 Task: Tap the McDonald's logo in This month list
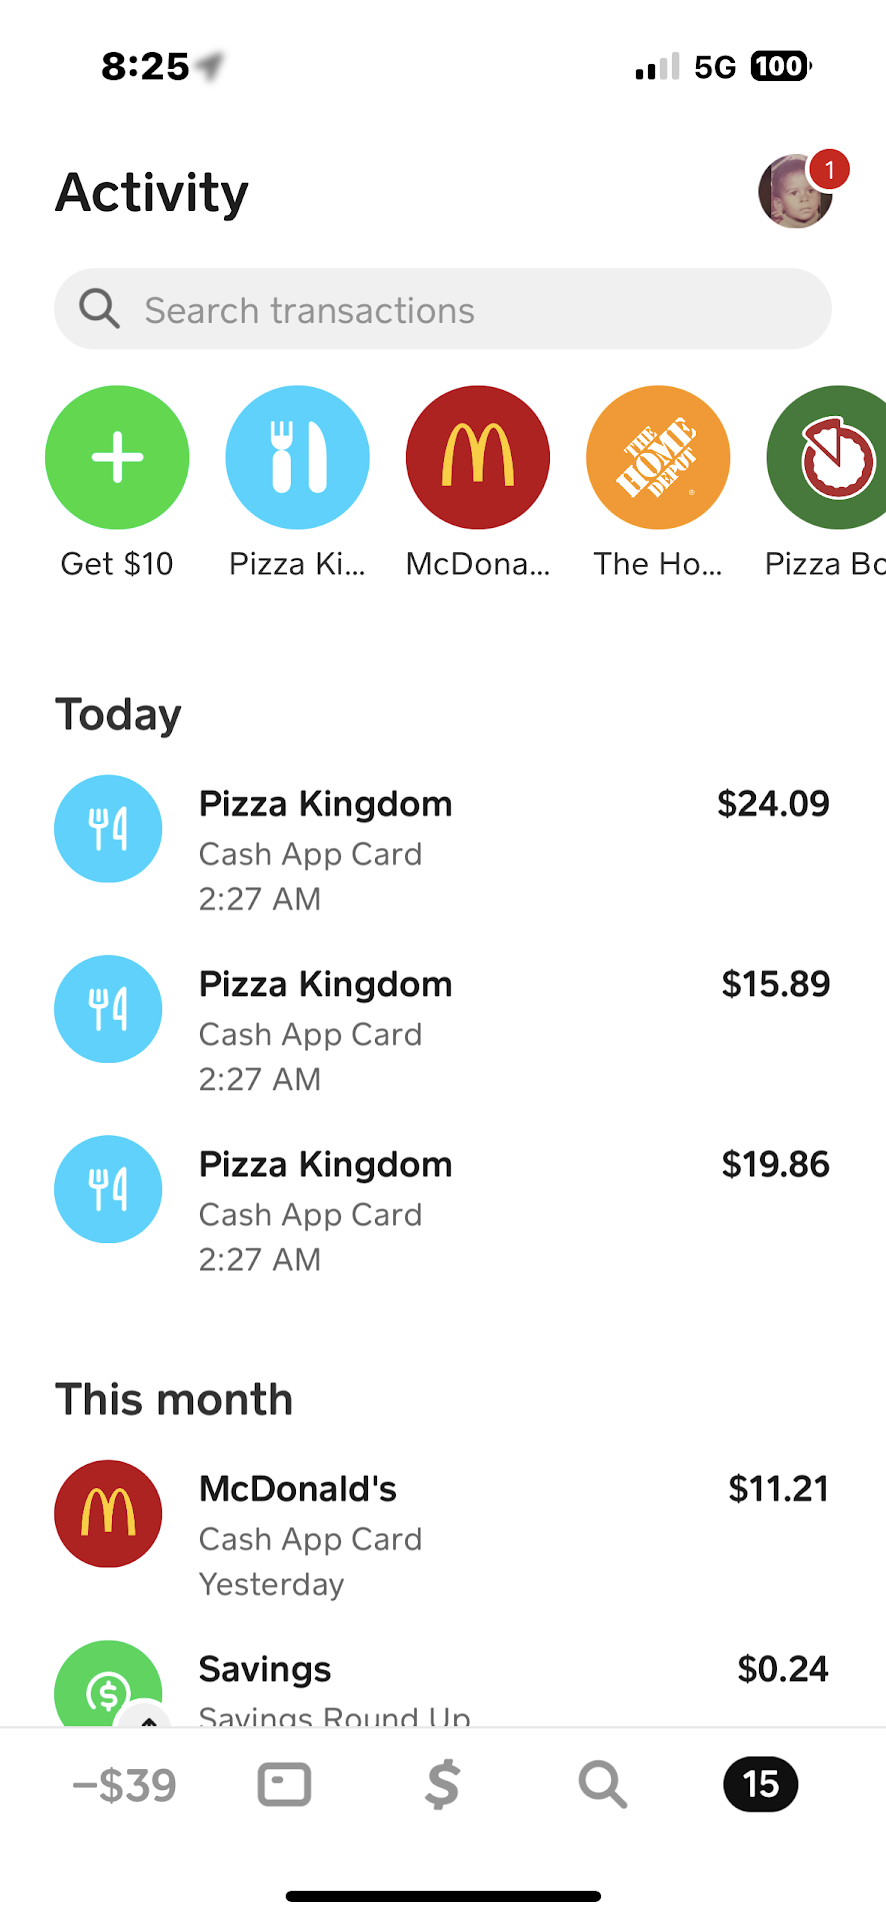[108, 1513]
